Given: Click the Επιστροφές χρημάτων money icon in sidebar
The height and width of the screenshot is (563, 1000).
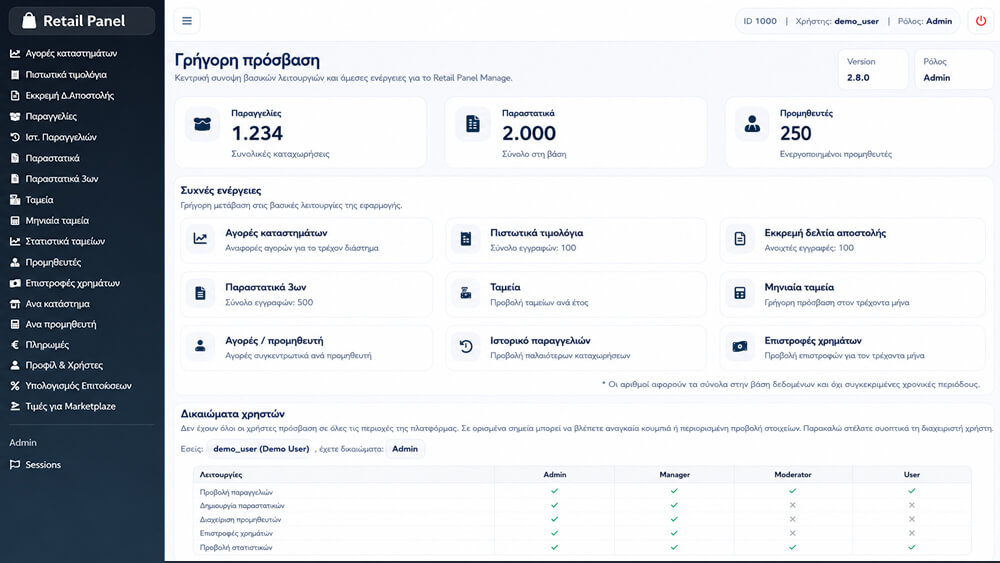Looking at the screenshot, I should [x=15, y=283].
